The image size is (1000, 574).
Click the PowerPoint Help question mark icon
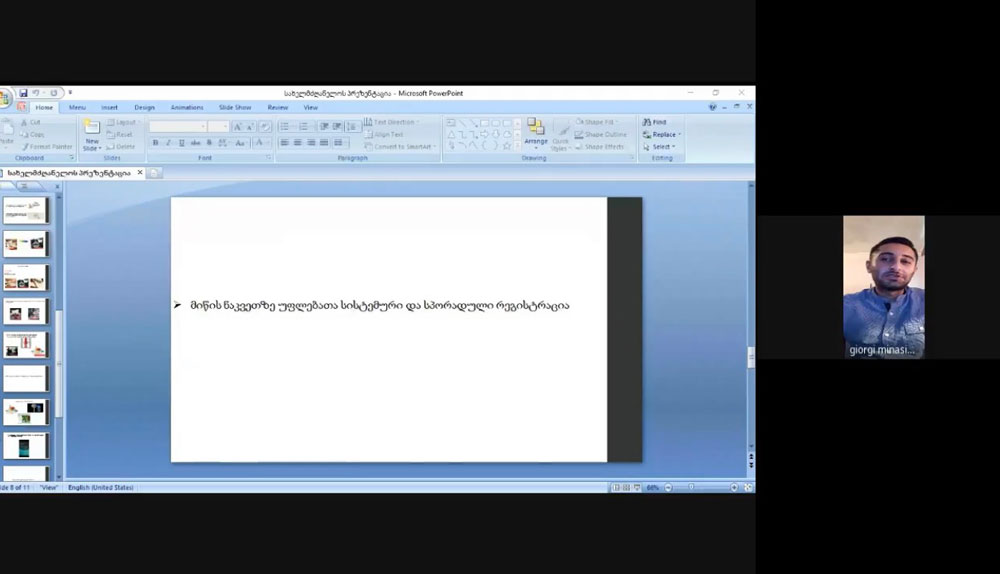713,107
